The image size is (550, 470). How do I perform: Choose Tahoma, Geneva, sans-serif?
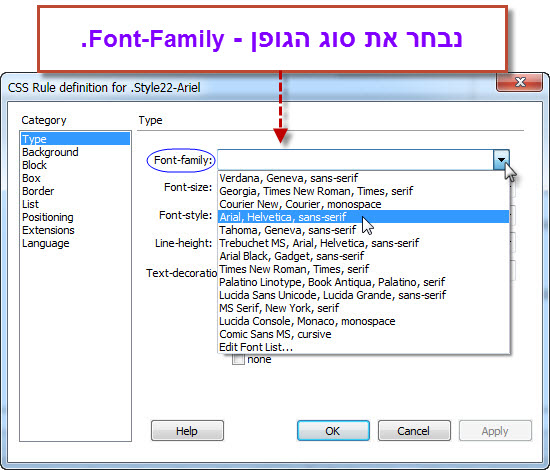click(363, 230)
